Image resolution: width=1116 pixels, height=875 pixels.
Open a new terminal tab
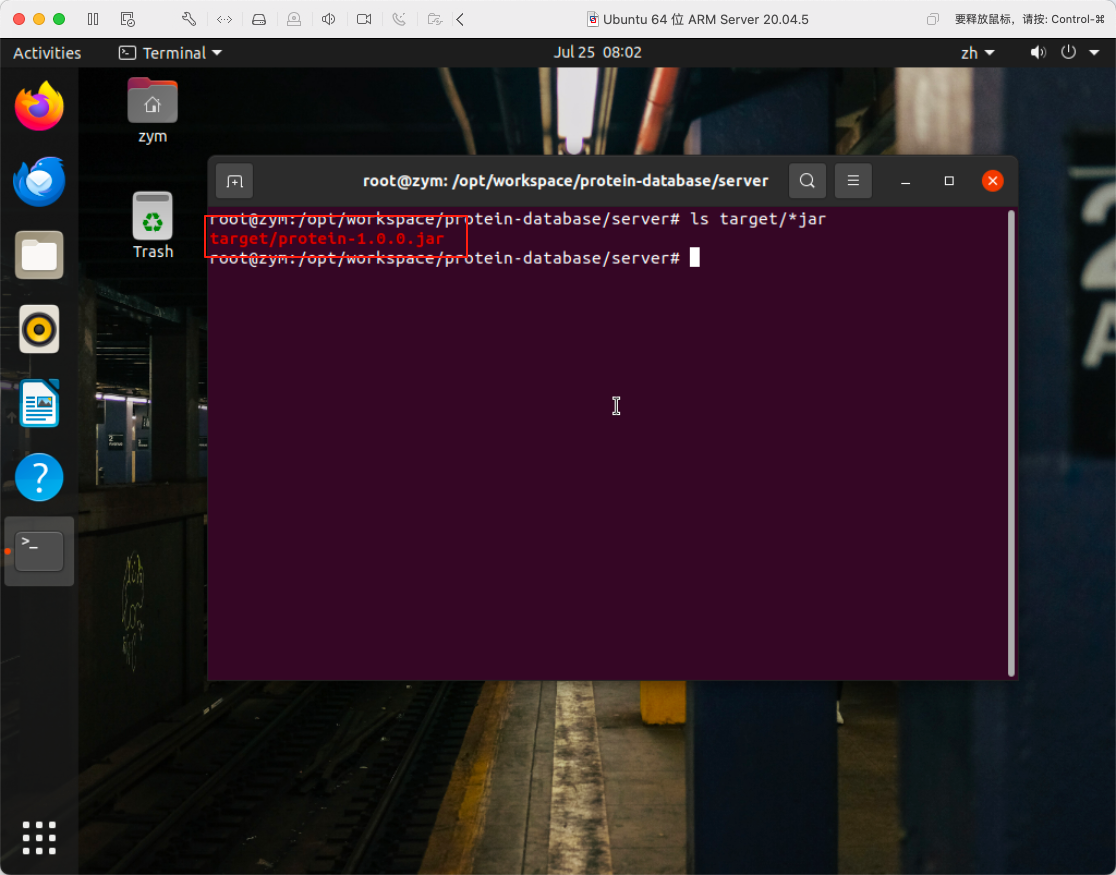tap(234, 180)
